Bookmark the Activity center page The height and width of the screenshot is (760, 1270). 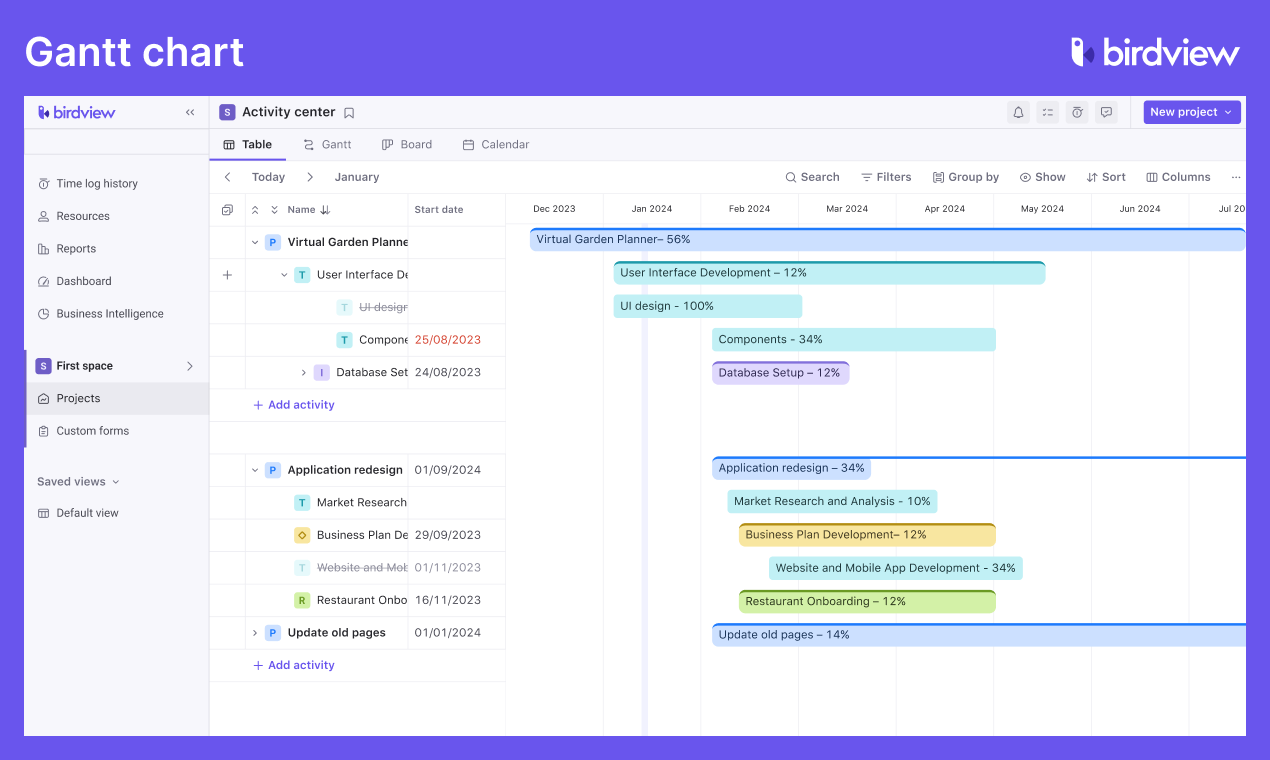click(x=349, y=113)
